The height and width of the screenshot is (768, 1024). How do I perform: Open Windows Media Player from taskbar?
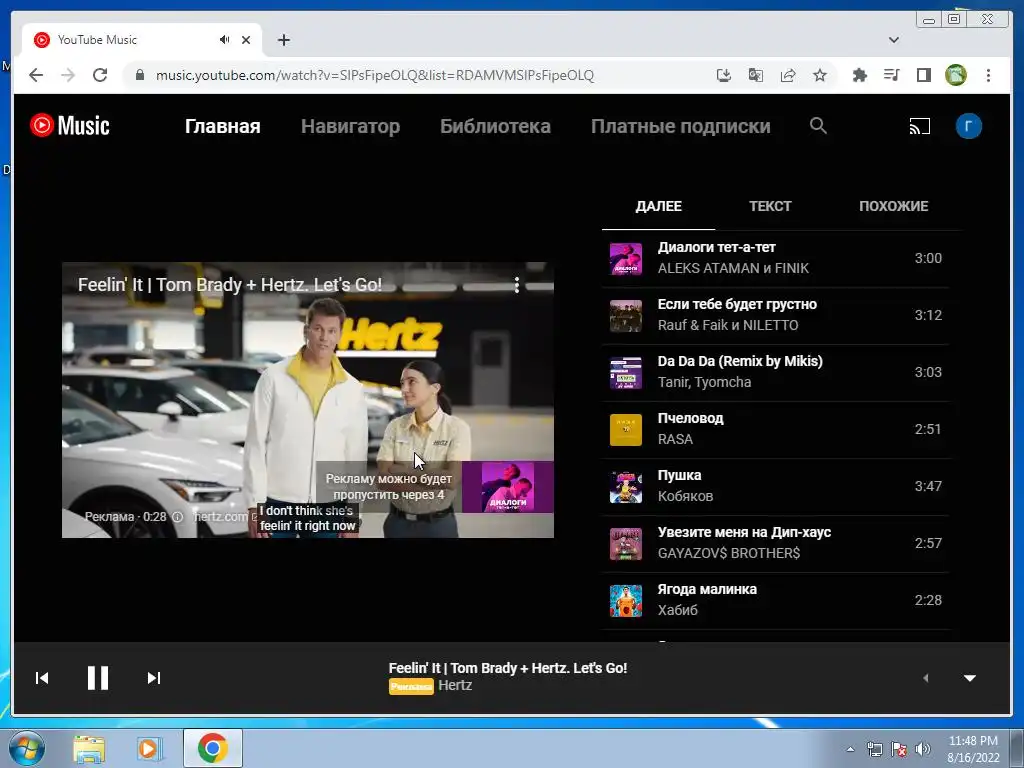point(150,748)
